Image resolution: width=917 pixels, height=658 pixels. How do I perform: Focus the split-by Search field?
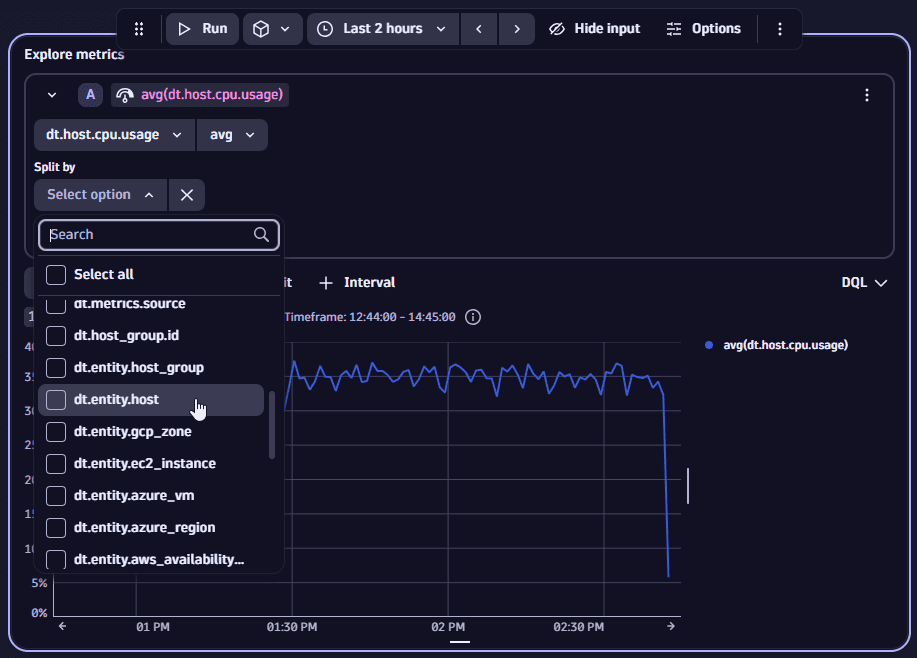click(158, 235)
